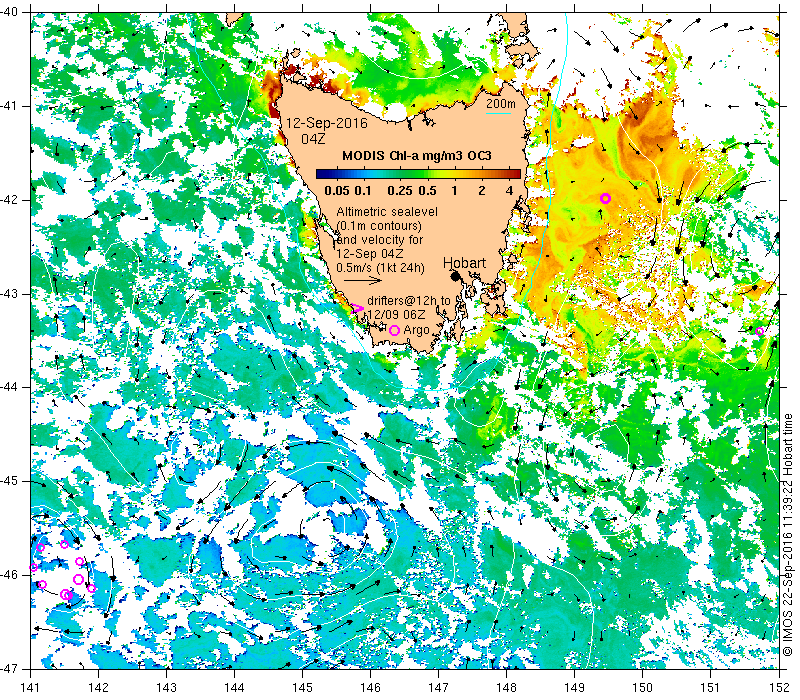Click latitude axis label -42
800x700 pixels.
pyautogui.click(x=10, y=199)
